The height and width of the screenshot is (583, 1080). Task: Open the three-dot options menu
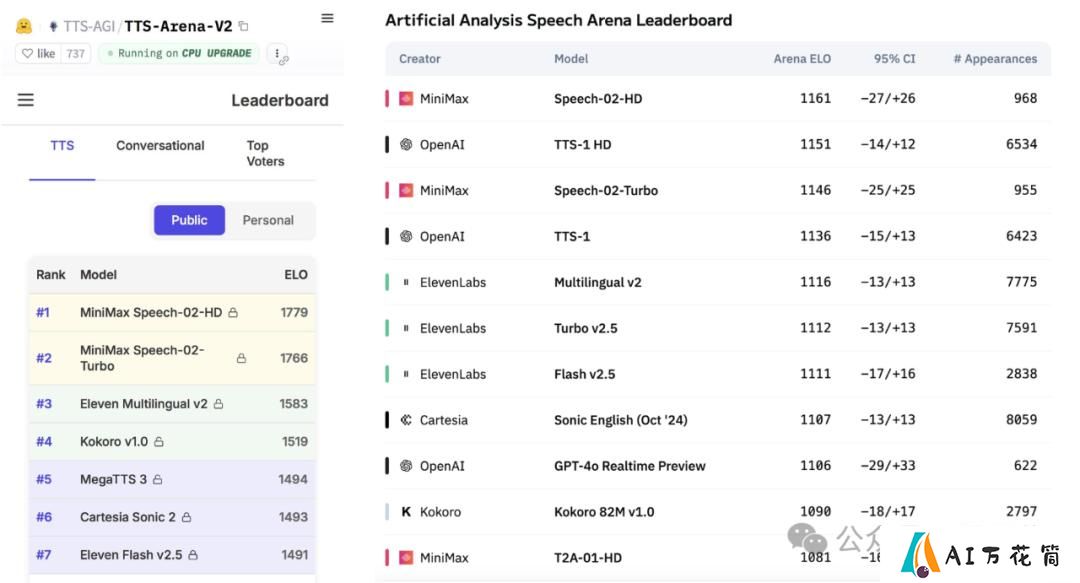pos(277,53)
